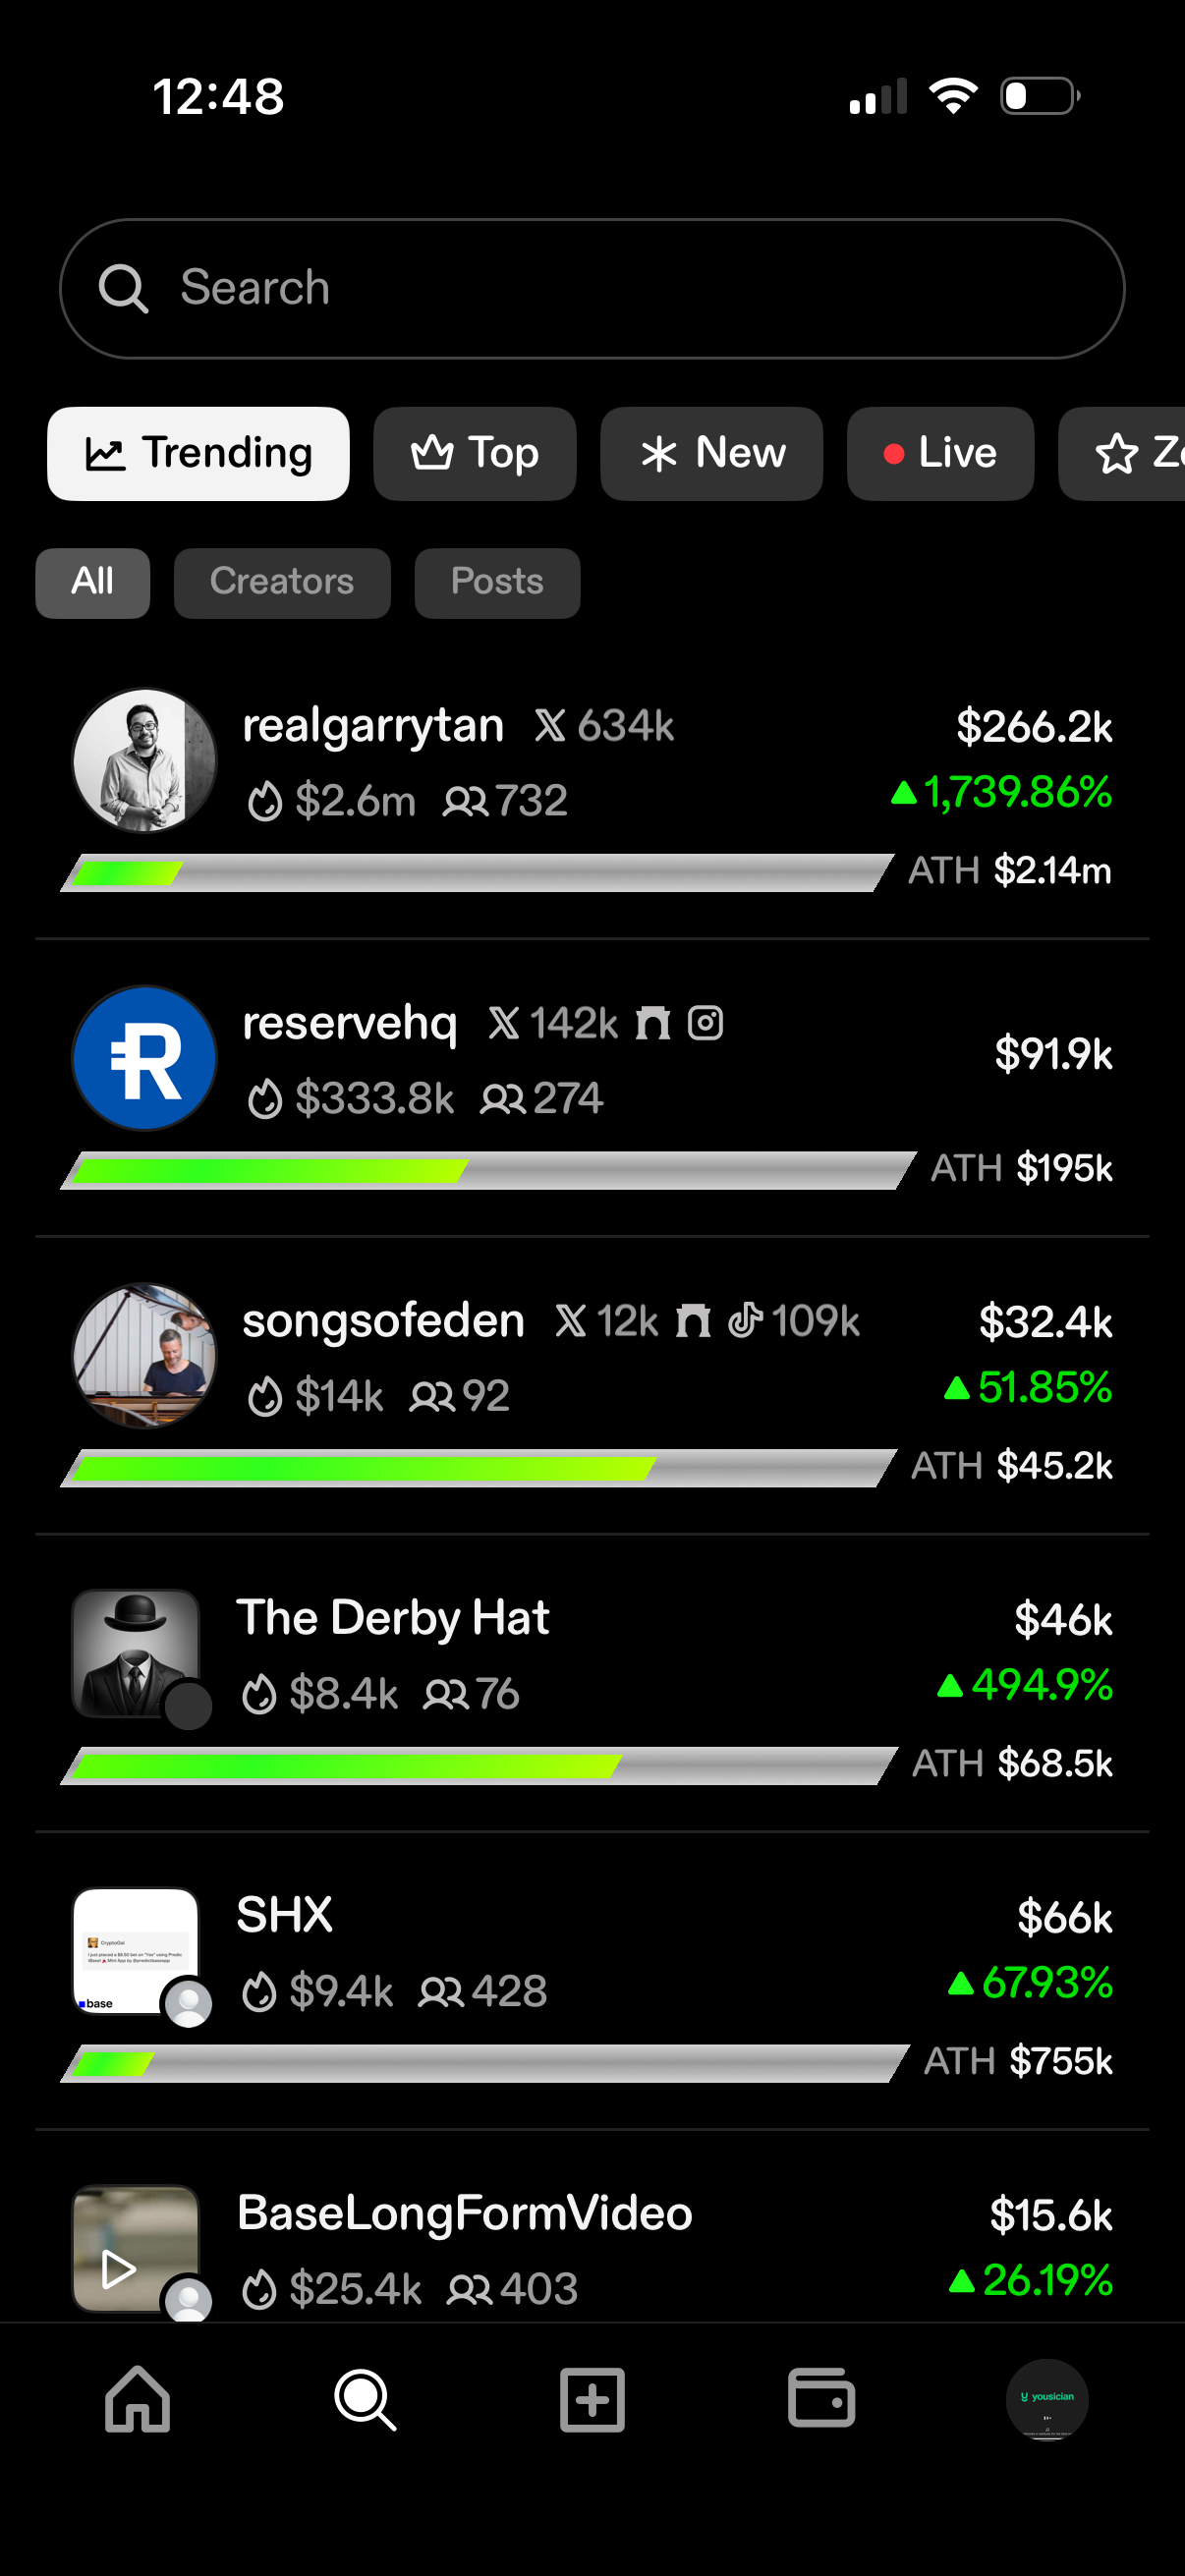Screen dimensions: 1185x2576
Task: Tap reservehq's Farcaster arch icon
Action: [x=653, y=1023]
